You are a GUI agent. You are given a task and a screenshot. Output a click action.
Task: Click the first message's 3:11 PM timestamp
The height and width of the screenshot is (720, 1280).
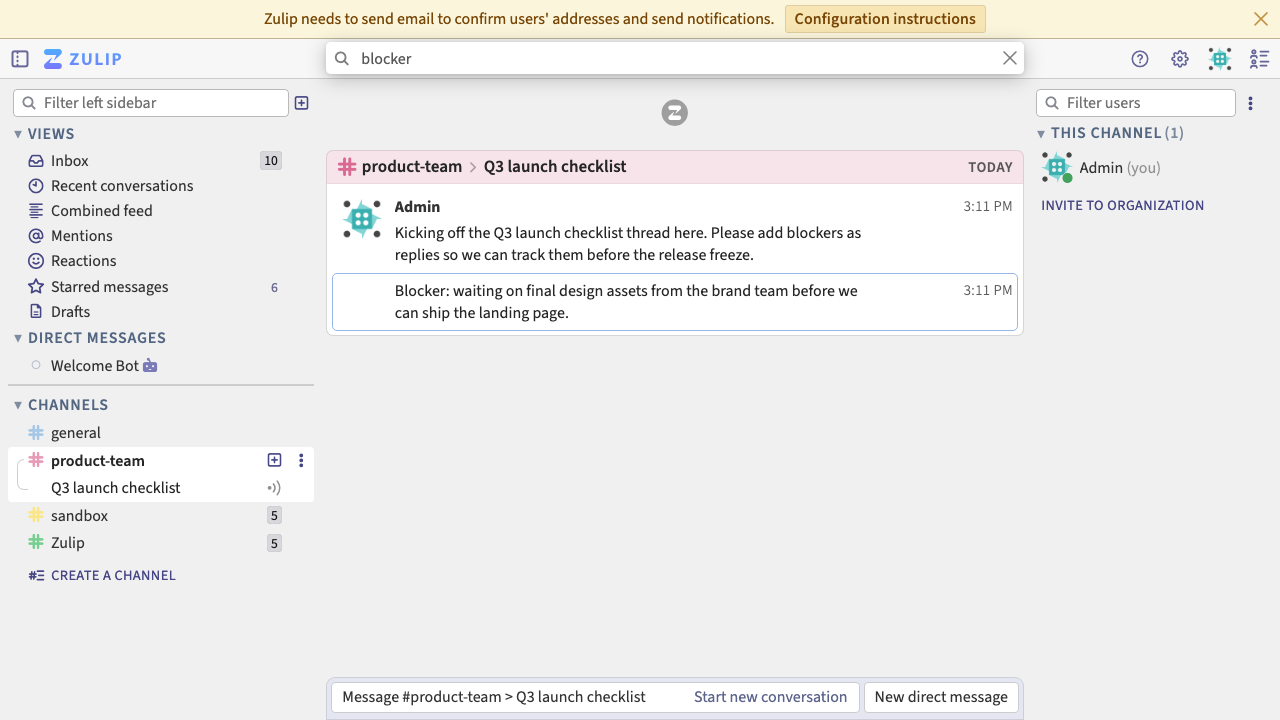tap(988, 207)
